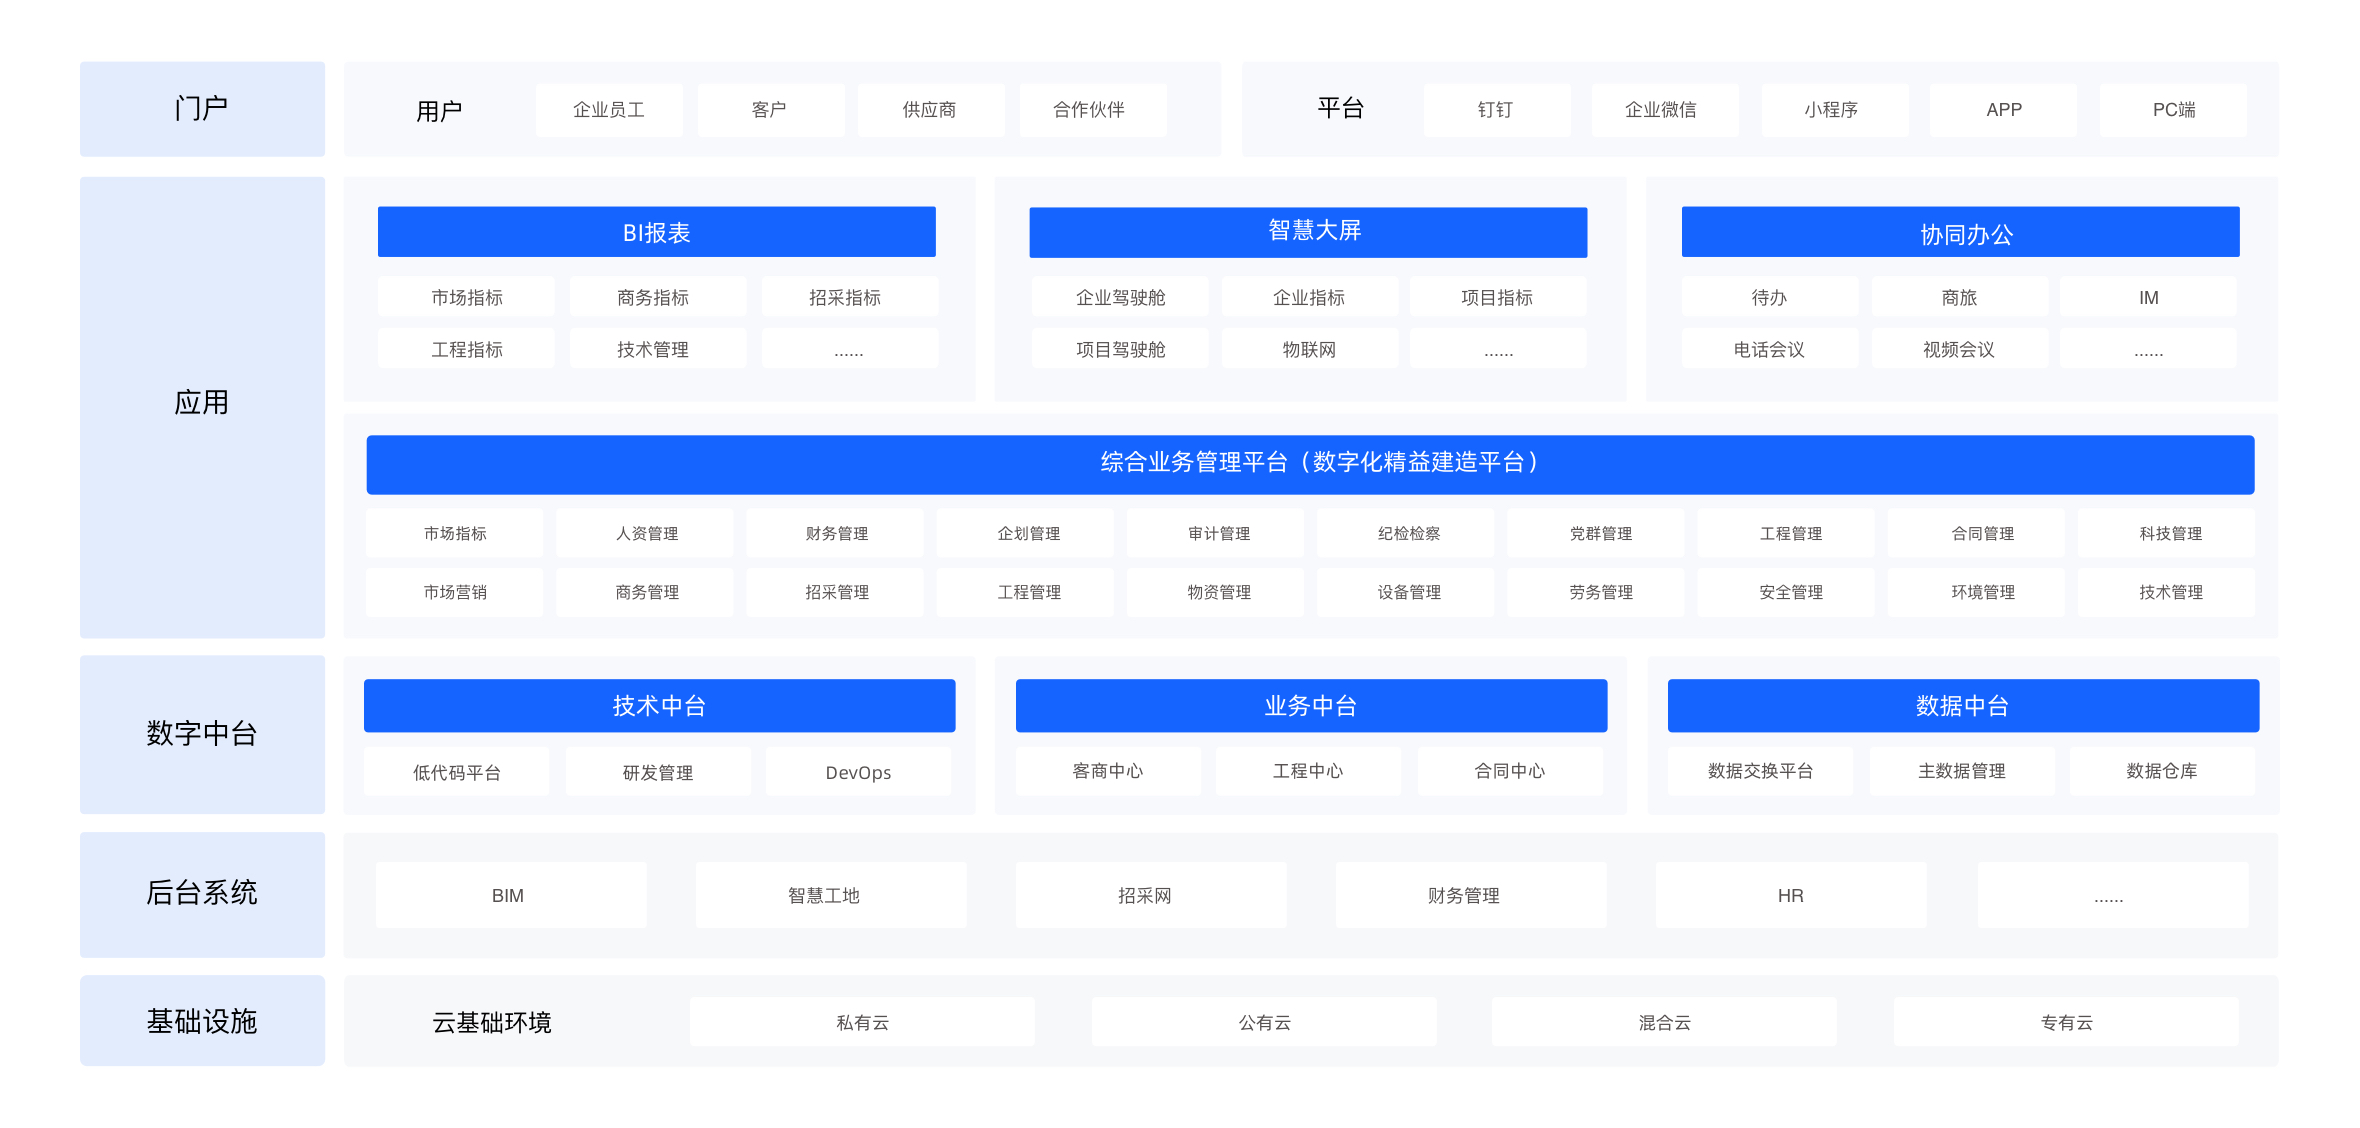
Task: Select the 物资管理 box
Action: [x=1217, y=592]
